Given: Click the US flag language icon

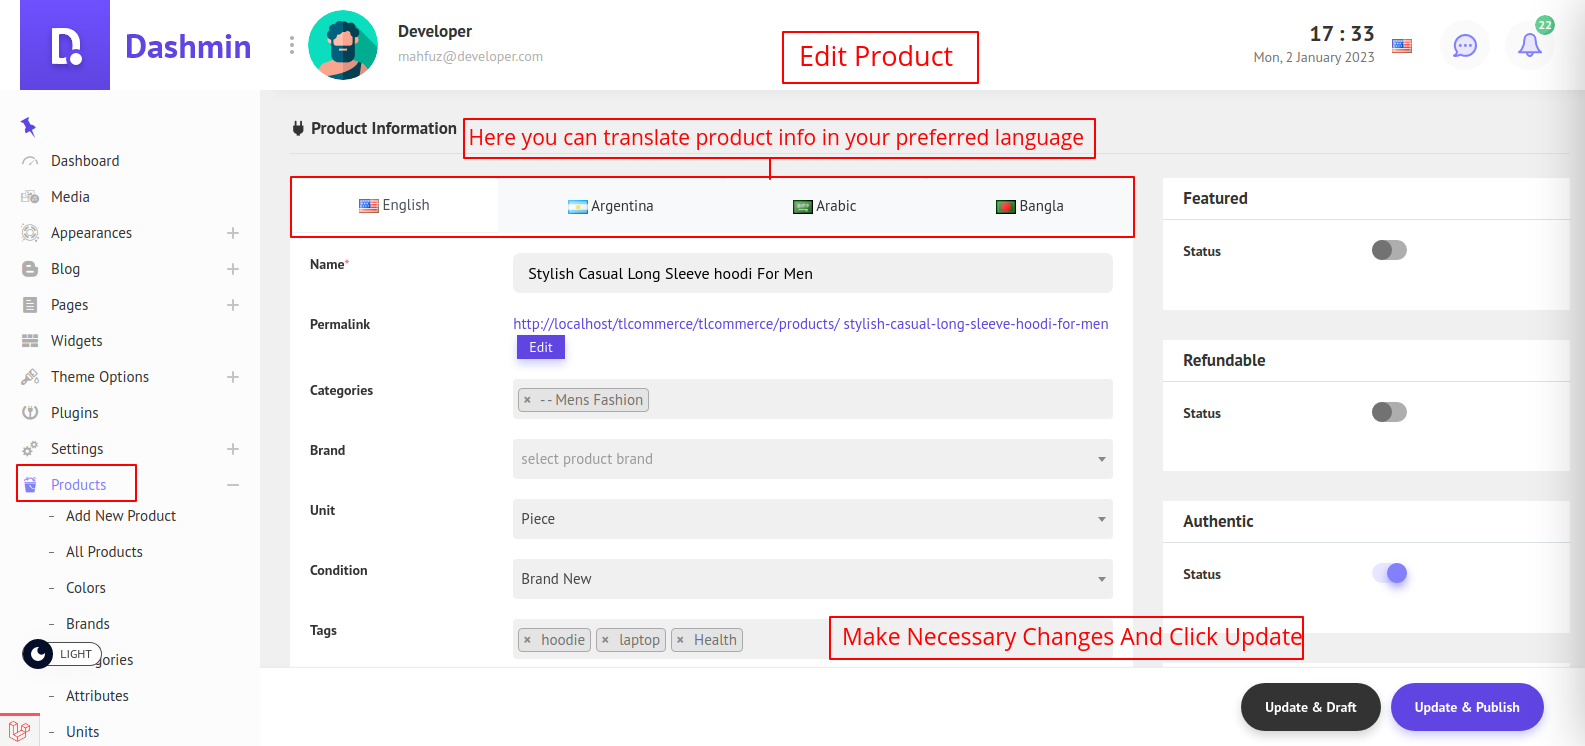Looking at the screenshot, I should coord(1402,46).
